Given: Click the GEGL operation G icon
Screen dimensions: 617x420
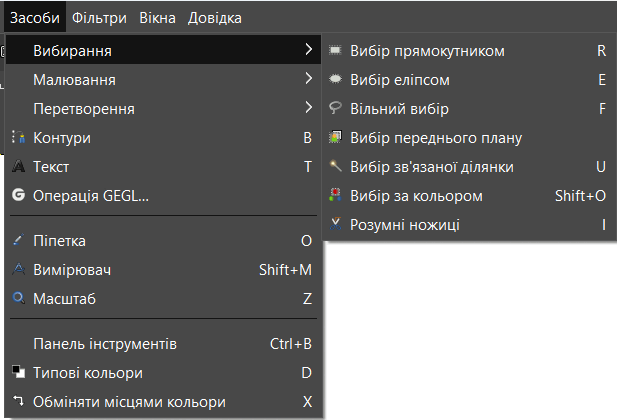Looking at the screenshot, I should (18, 195).
